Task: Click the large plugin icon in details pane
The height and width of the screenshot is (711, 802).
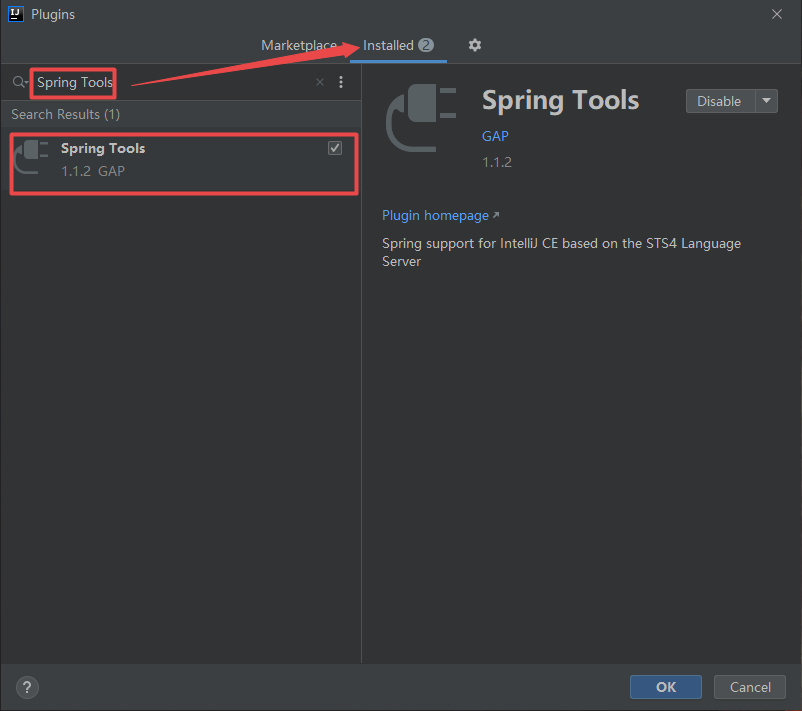Action: 421,118
